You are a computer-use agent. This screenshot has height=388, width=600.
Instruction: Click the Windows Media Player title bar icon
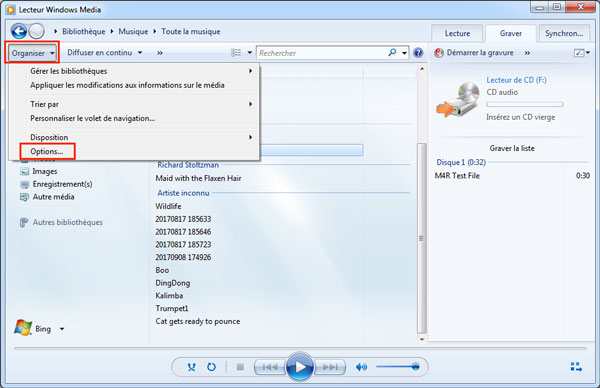11,10
